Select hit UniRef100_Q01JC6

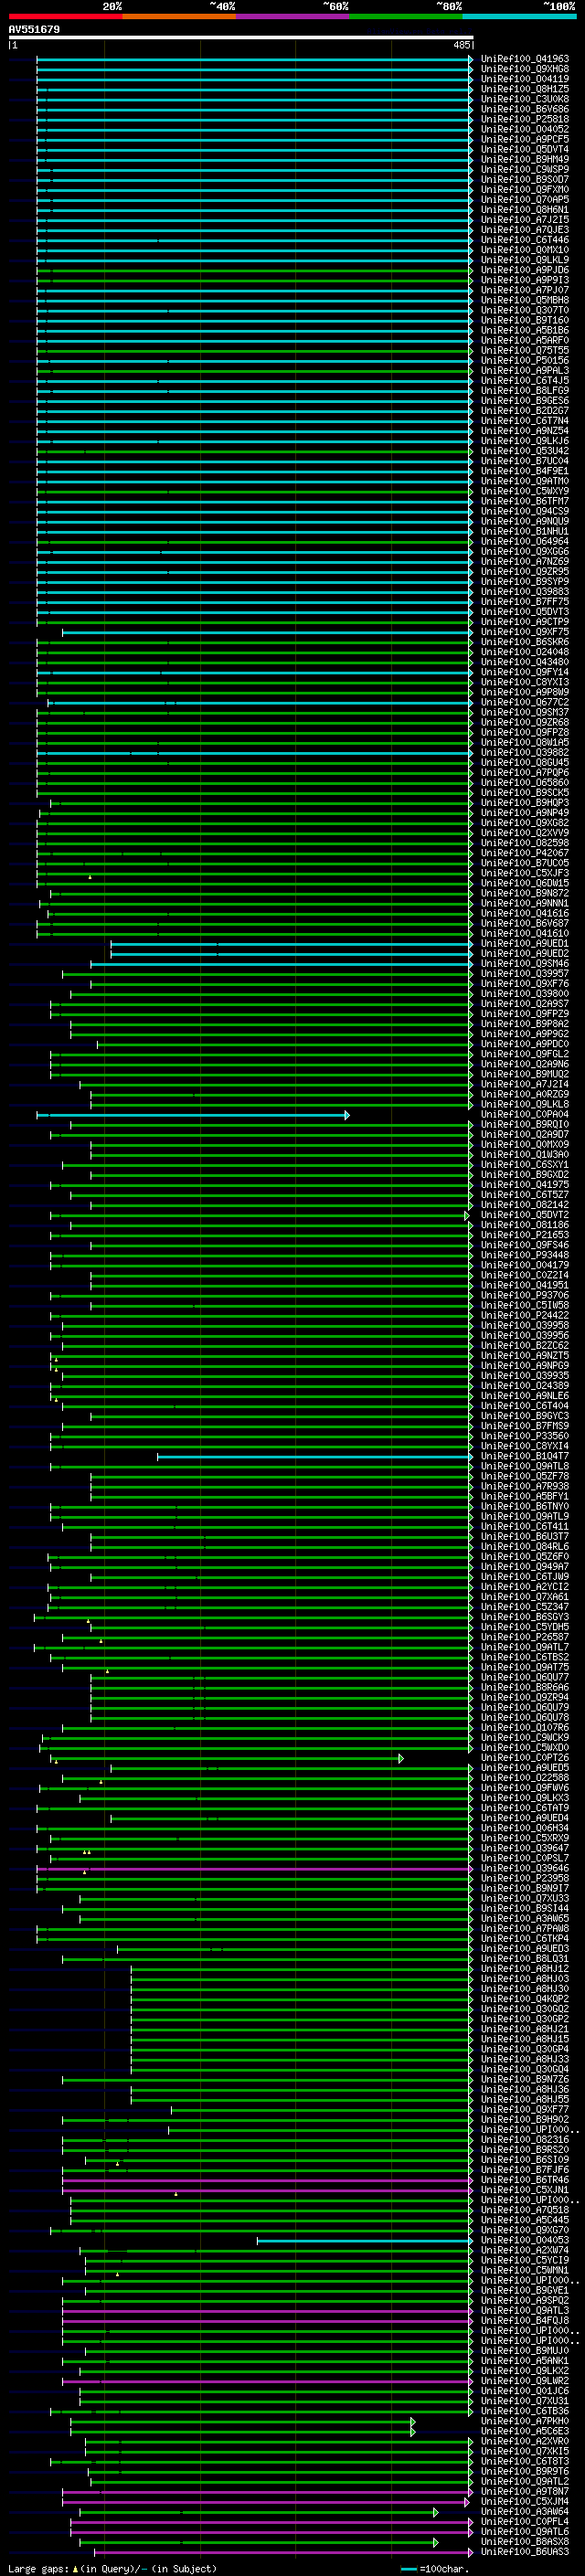(525, 2390)
